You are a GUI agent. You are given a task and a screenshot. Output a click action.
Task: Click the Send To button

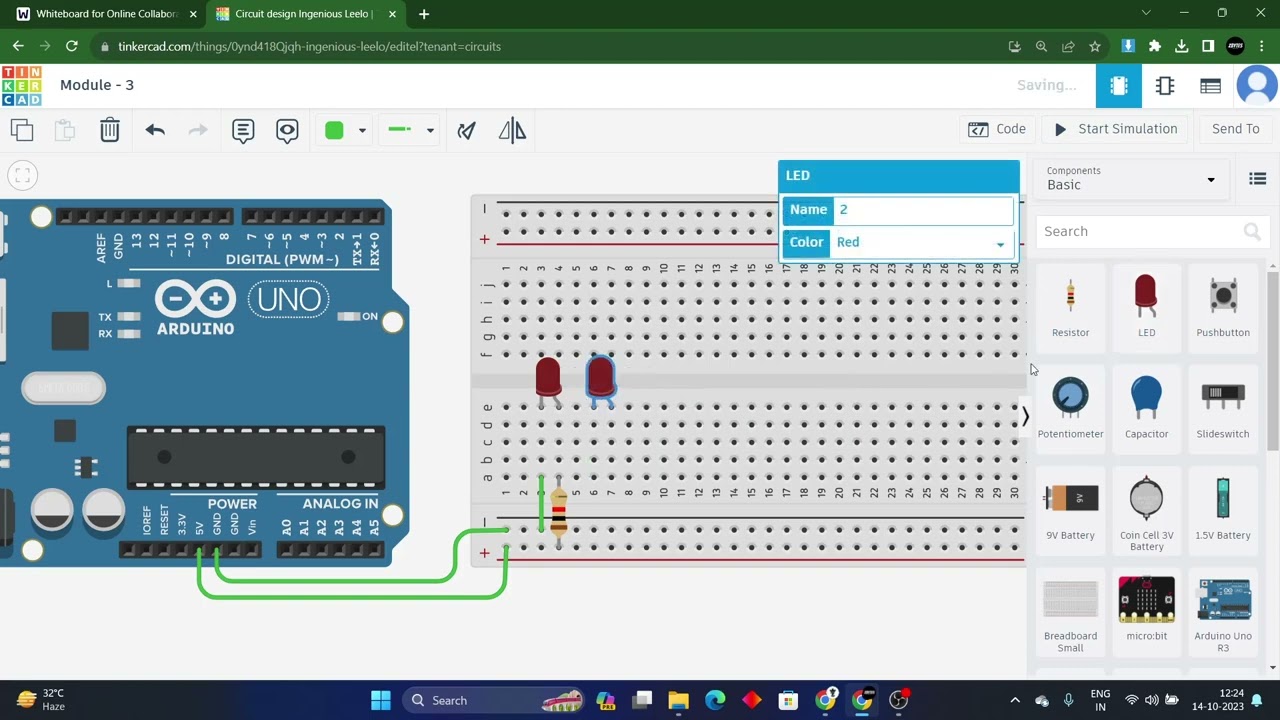click(1236, 129)
